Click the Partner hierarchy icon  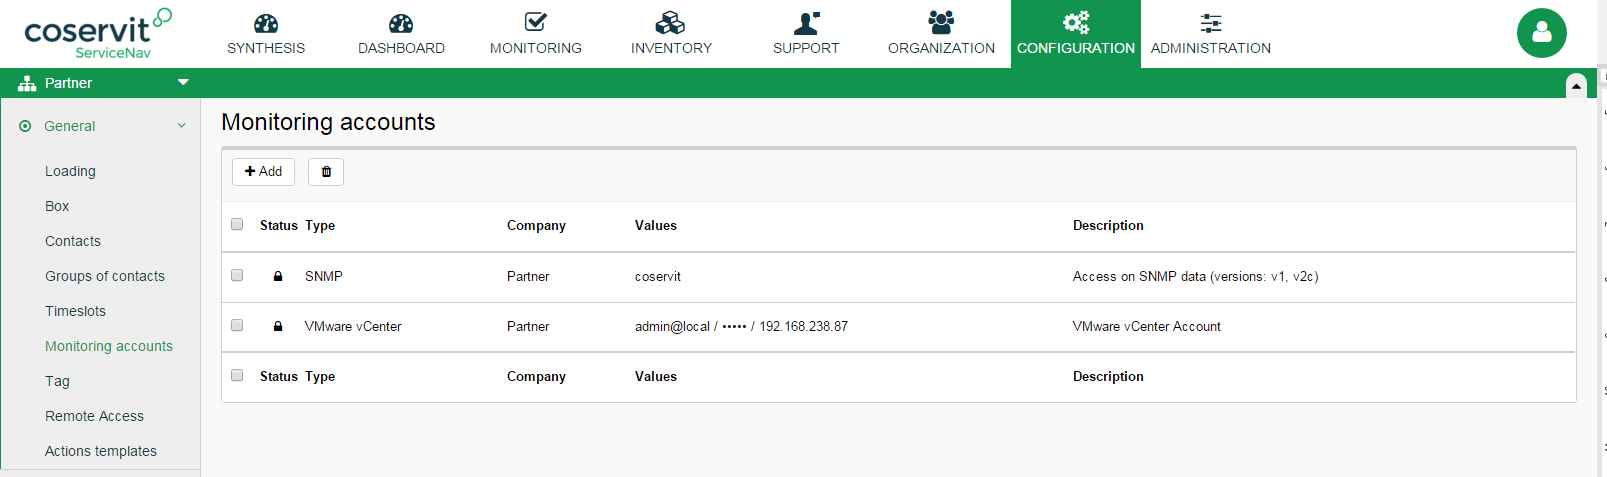point(27,83)
